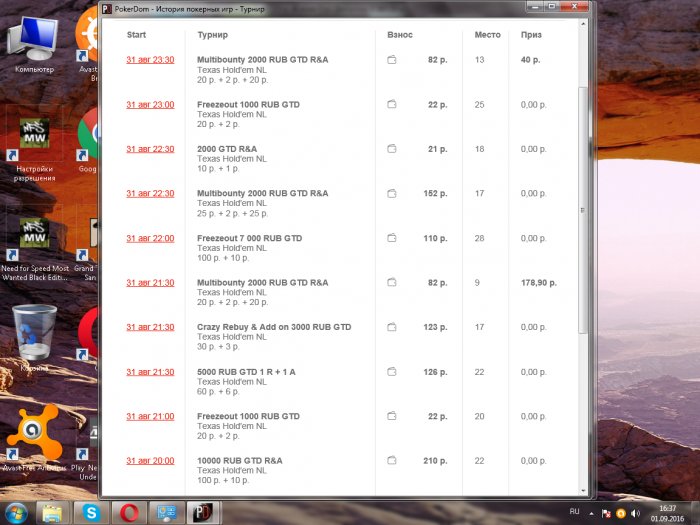Open File Explorer from taskbar
The height and width of the screenshot is (525, 700).
(x=52, y=513)
